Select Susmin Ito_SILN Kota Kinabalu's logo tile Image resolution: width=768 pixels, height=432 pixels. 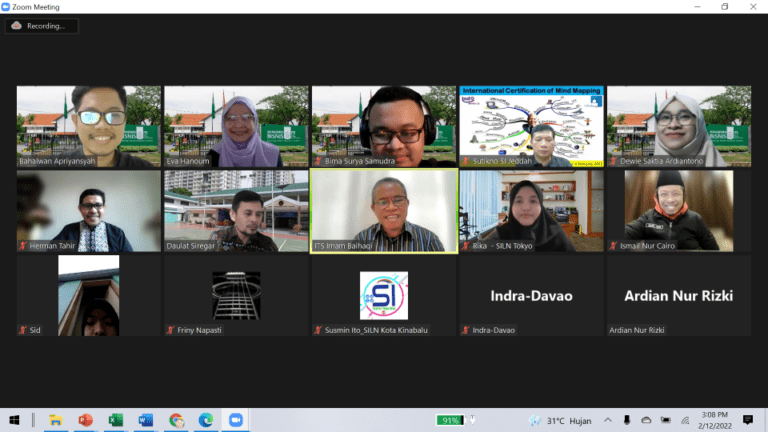tap(384, 295)
